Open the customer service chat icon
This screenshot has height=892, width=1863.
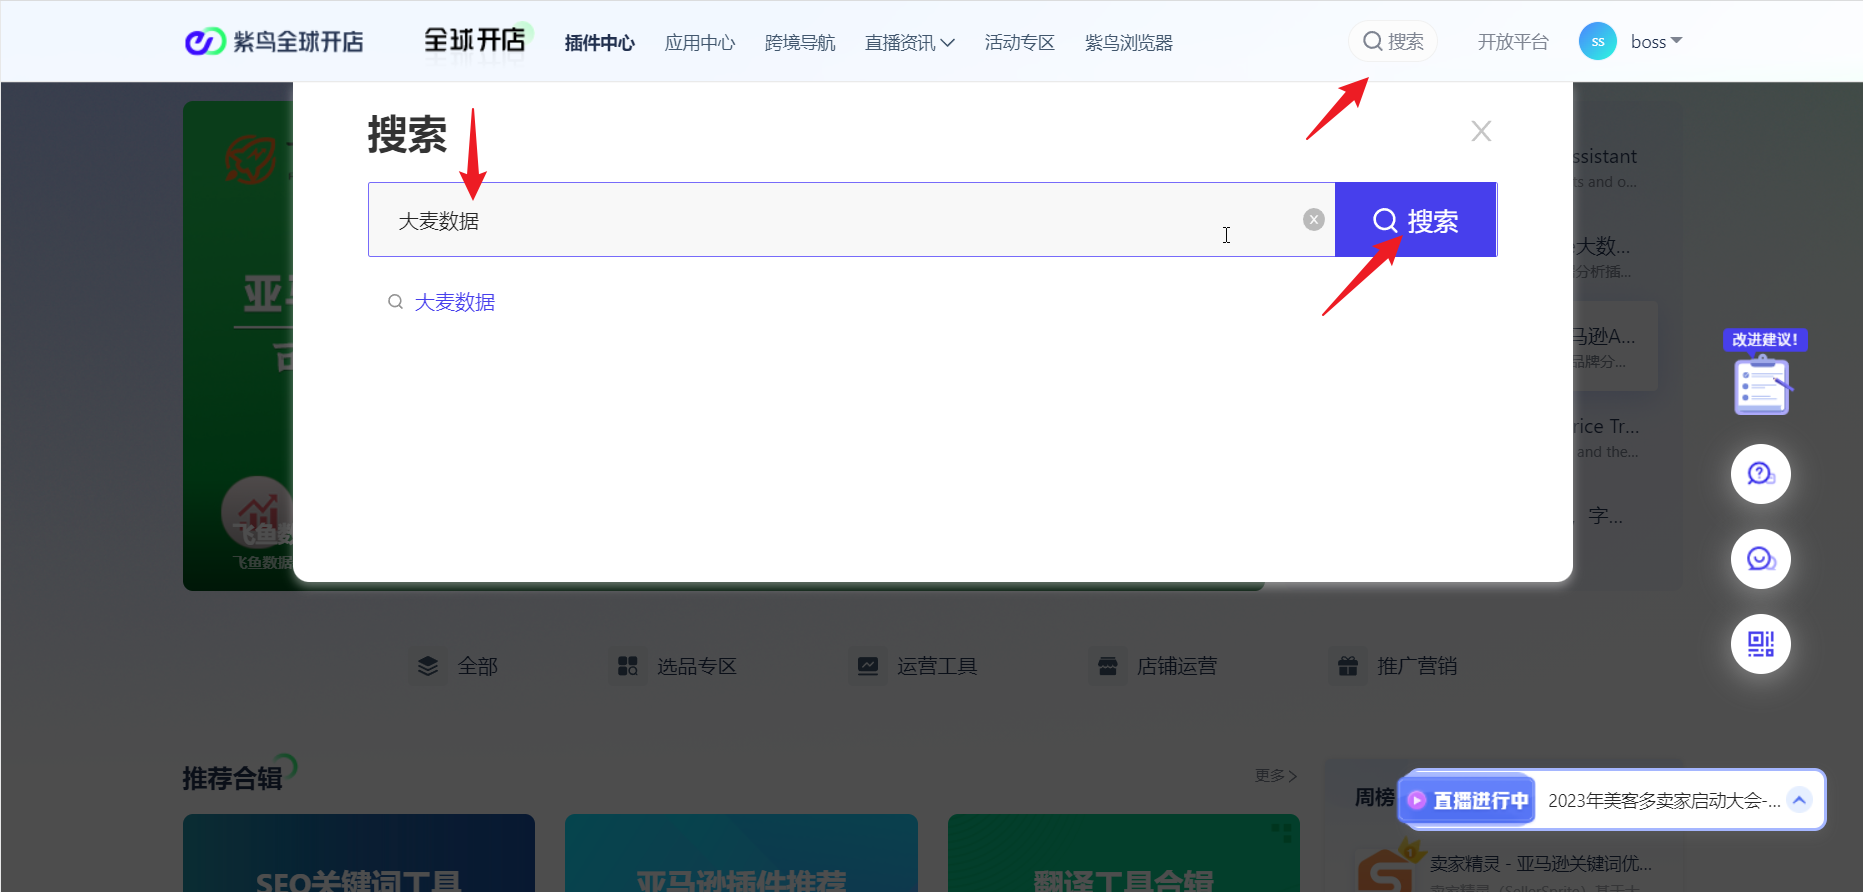1761,559
